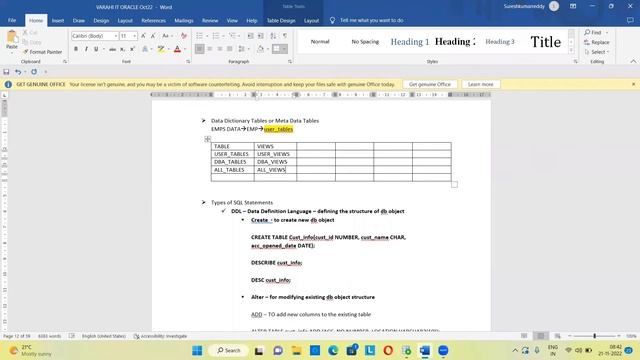
Task: Click Increase Indent icon
Action: tap(260, 36)
